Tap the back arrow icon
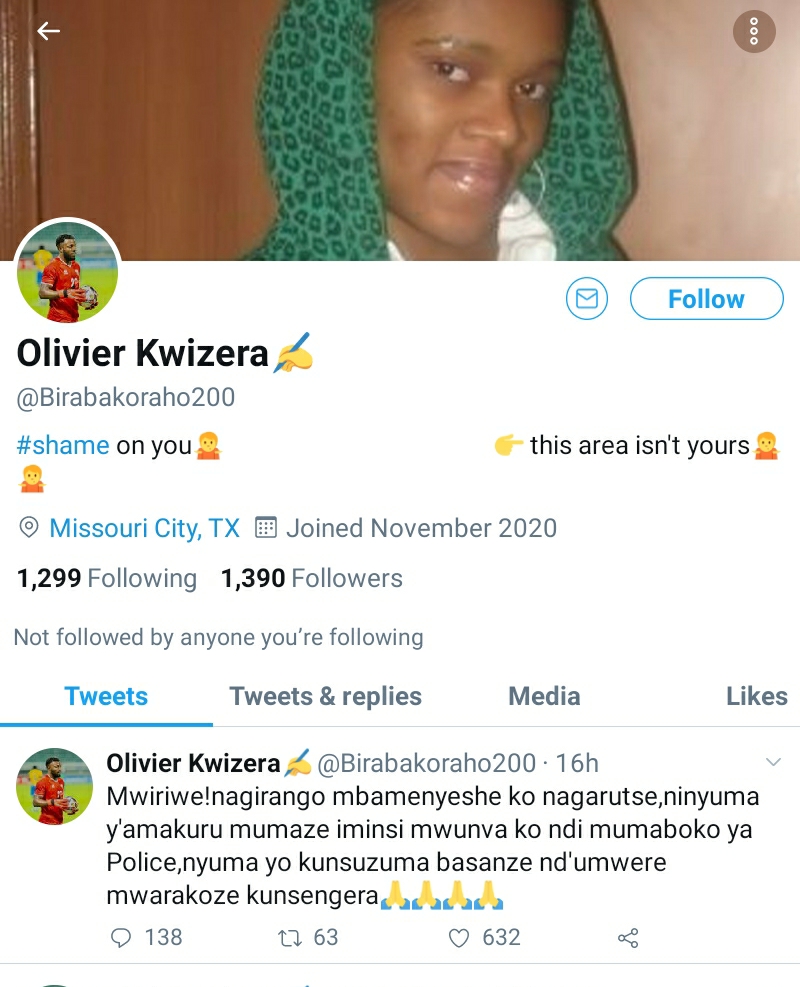This screenshot has width=800, height=987. tap(48, 32)
